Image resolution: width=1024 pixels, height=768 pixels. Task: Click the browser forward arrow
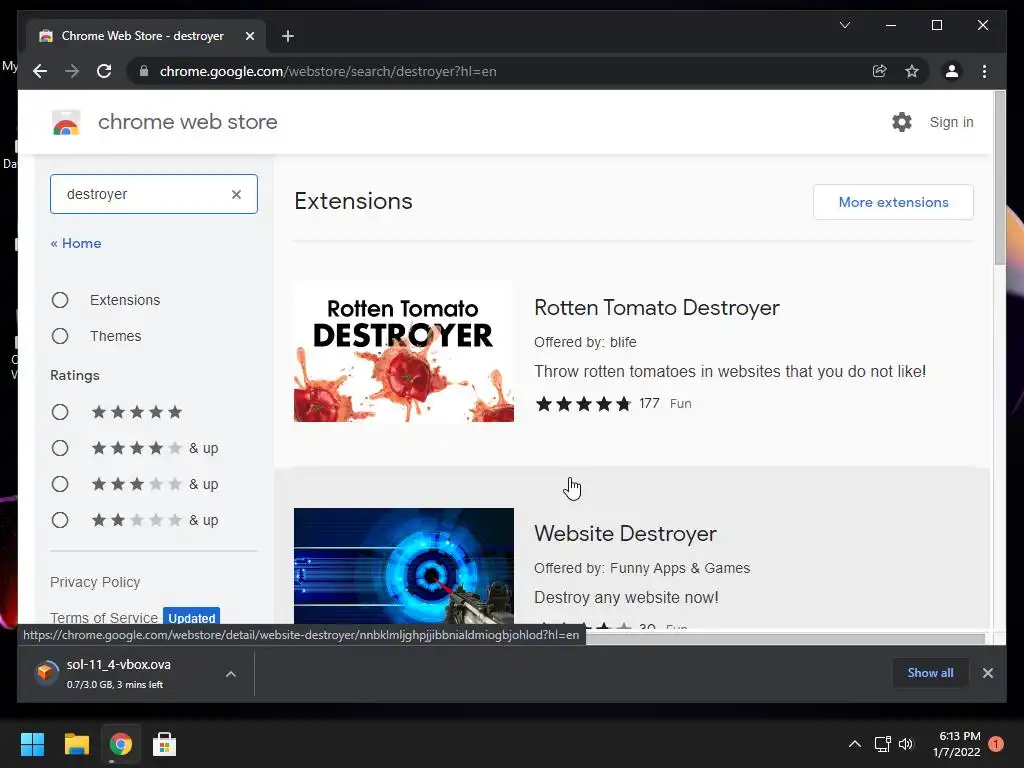(x=72, y=71)
